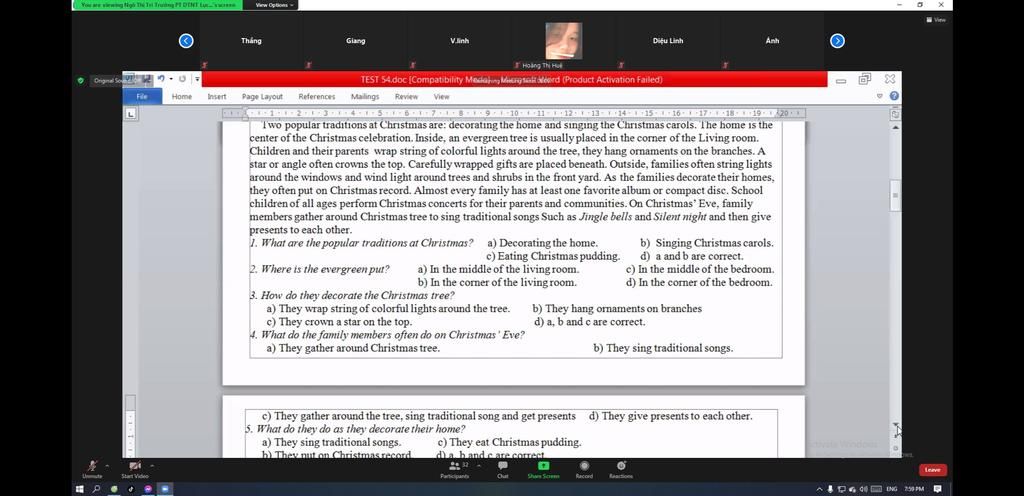Open volume control in system tray
This screenshot has width=1024, height=496.
click(863, 489)
